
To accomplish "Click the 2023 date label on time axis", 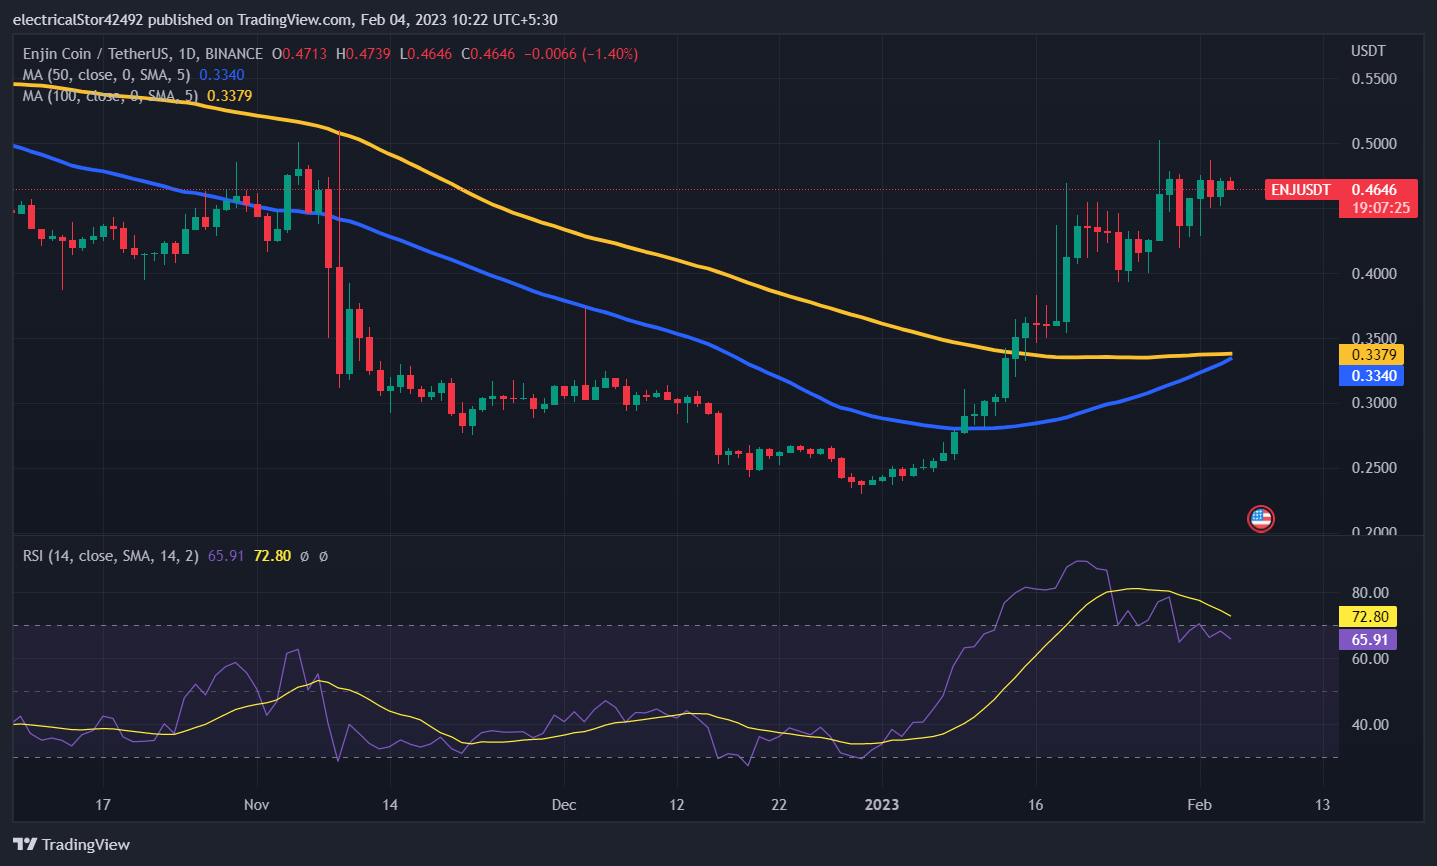I will coord(882,805).
